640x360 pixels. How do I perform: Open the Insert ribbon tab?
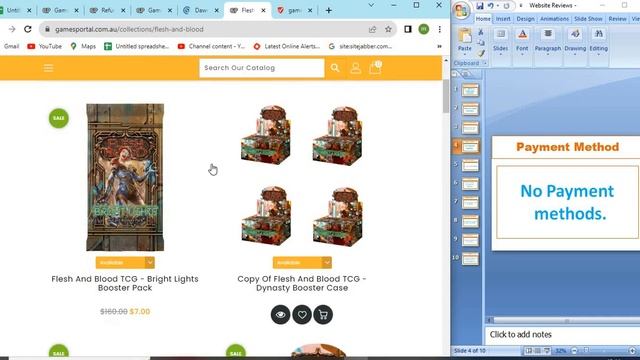pos(503,19)
